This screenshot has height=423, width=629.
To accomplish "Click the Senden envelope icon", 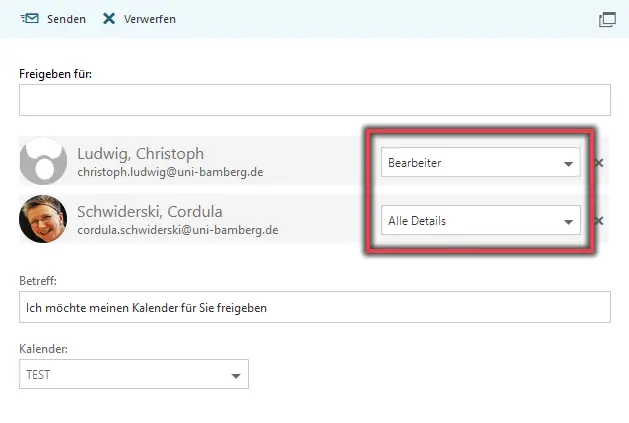I will [x=30, y=18].
